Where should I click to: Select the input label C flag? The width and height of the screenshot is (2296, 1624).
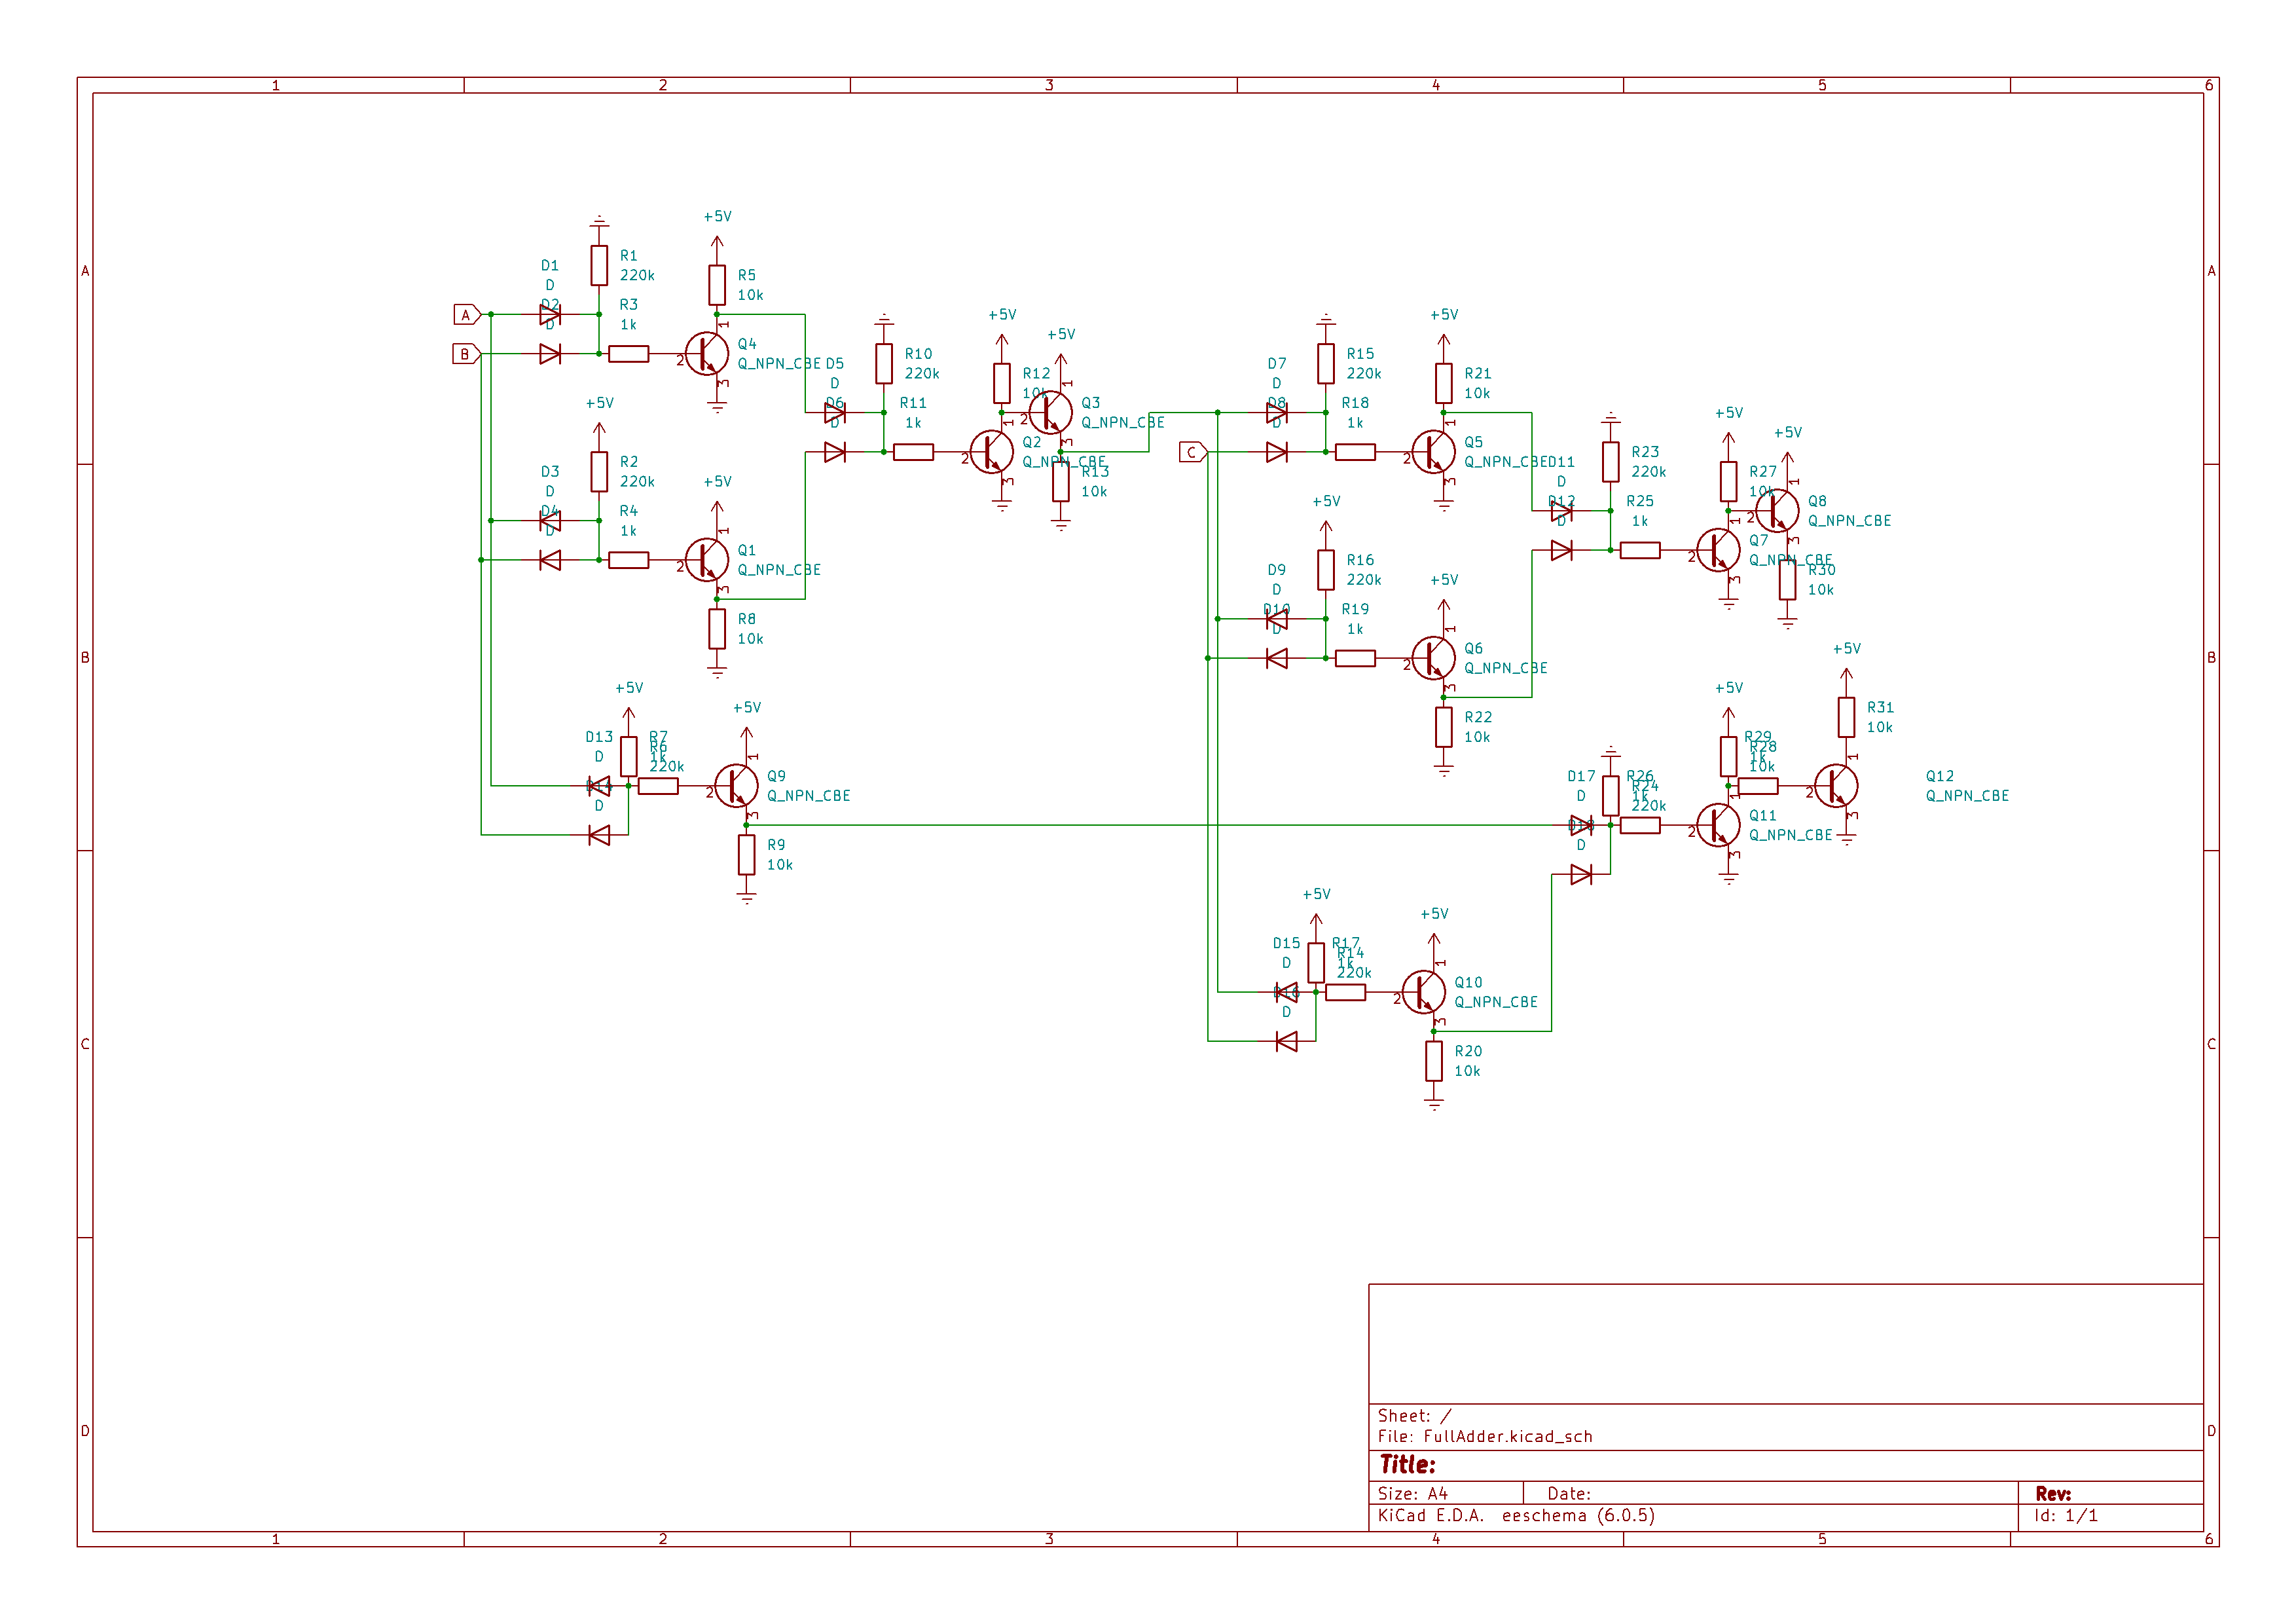tap(1193, 452)
